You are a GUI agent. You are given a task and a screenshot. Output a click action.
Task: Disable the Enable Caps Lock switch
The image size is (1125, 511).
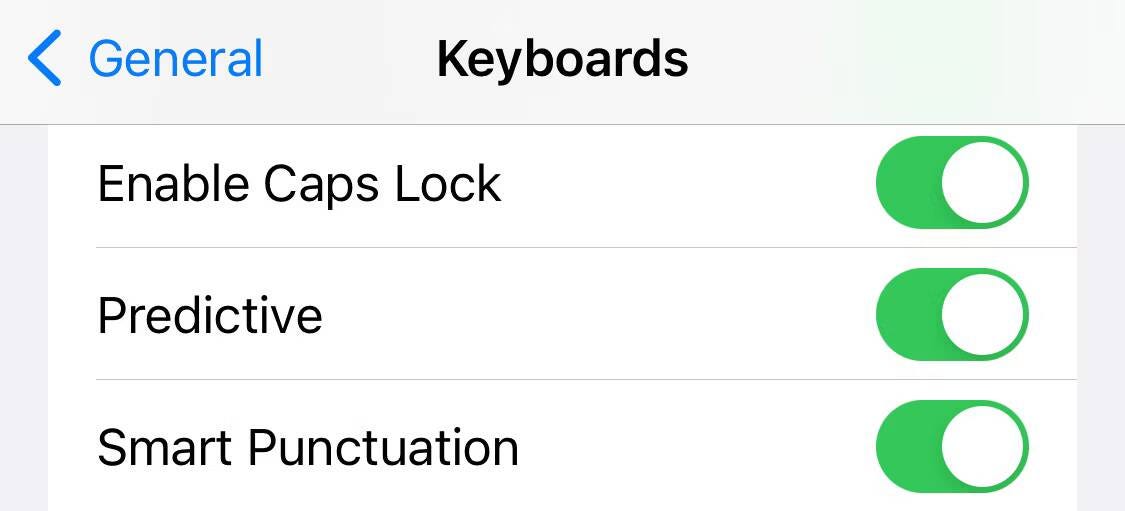[951, 183]
